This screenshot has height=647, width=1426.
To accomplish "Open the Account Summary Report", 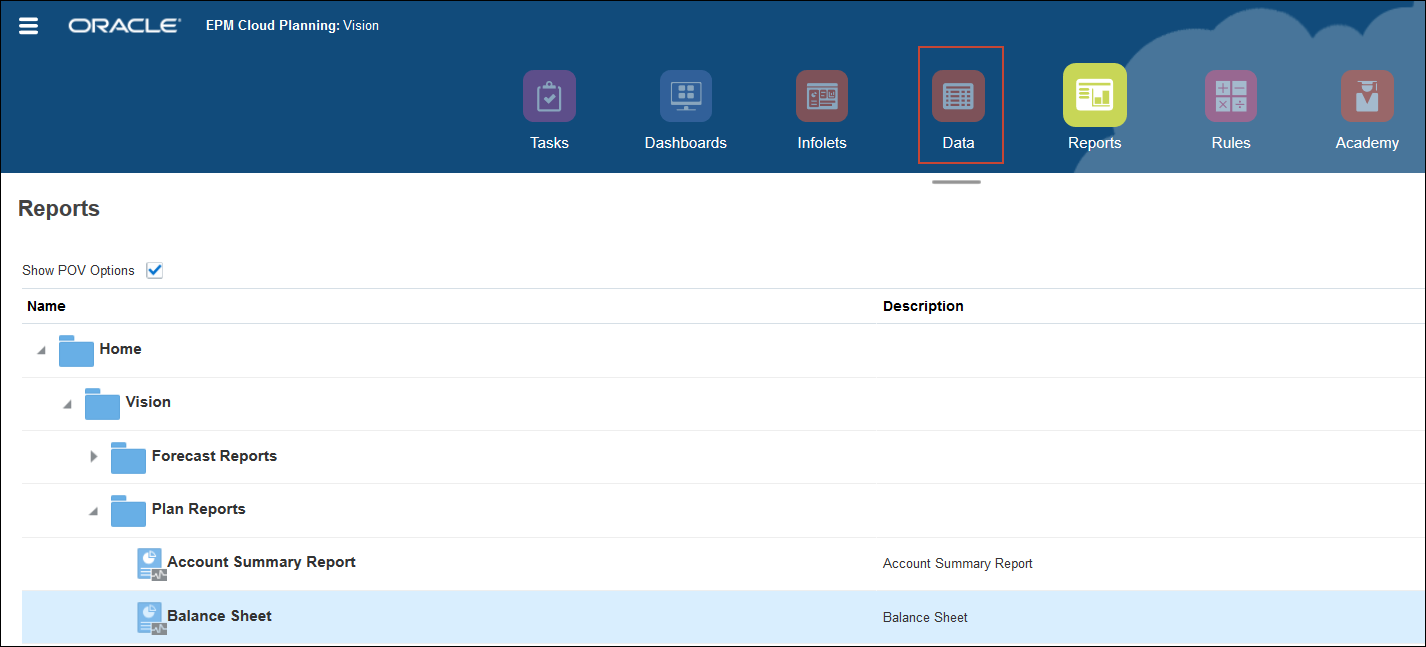I will (x=261, y=562).
